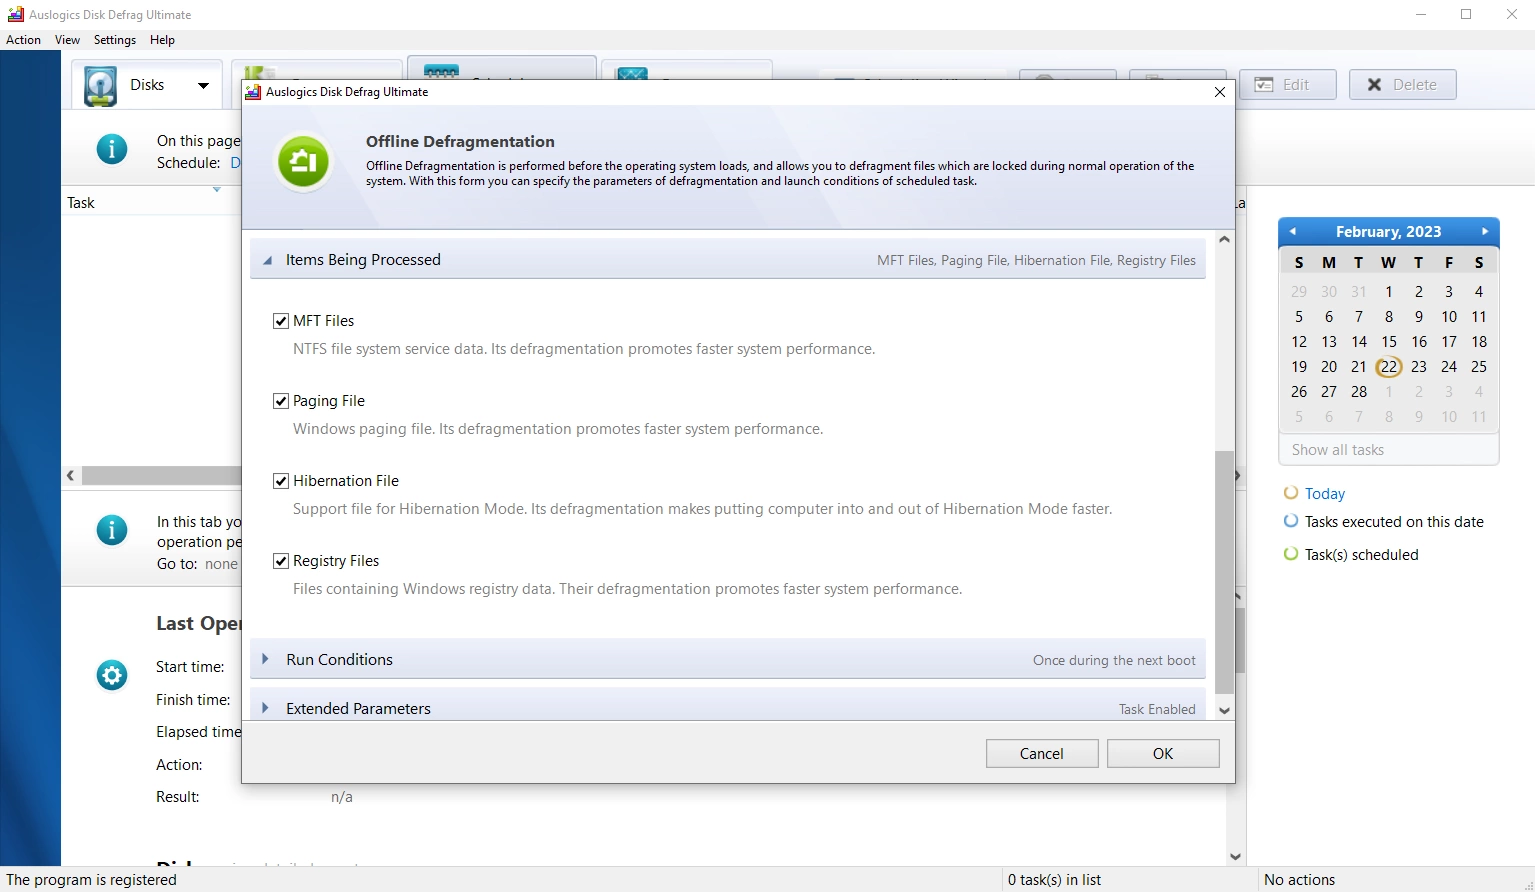
Task: Click the info icon beside 'In this tab'
Action: pyautogui.click(x=112, y=530)
